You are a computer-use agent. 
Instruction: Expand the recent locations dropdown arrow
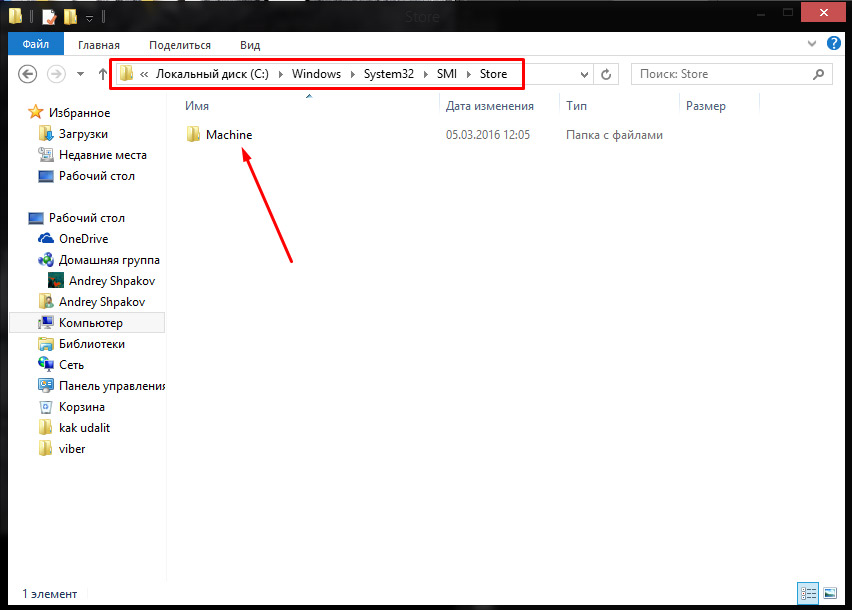[x=80, y=74]
